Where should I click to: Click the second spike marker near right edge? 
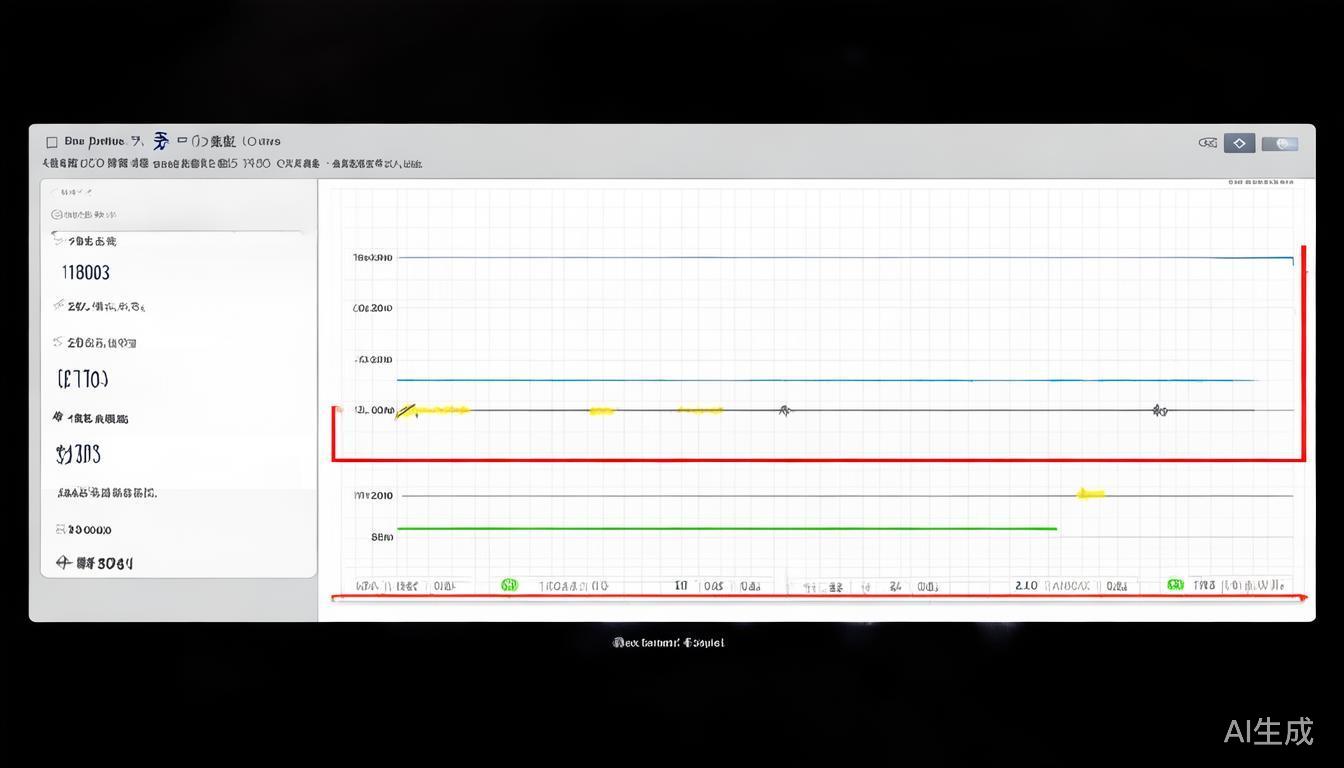tap(1159, 410)
